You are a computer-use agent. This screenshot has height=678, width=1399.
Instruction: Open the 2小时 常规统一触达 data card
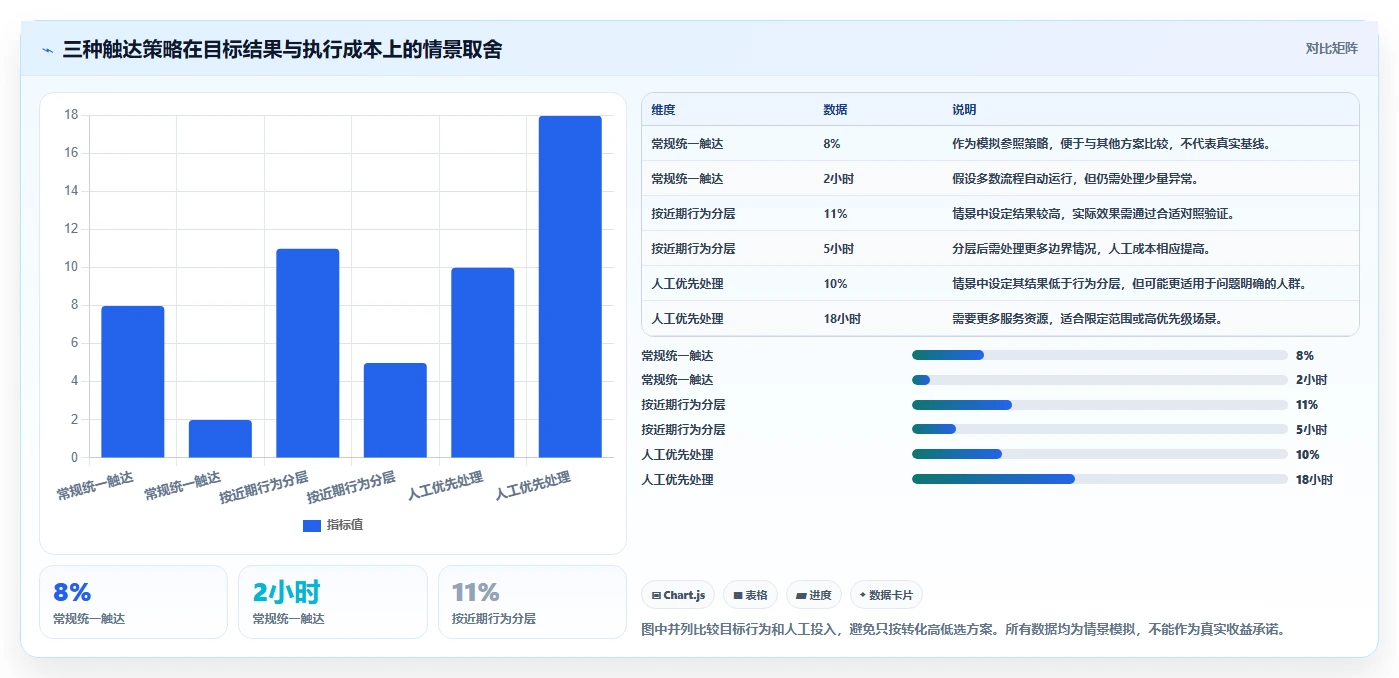[x=333, y=602]
